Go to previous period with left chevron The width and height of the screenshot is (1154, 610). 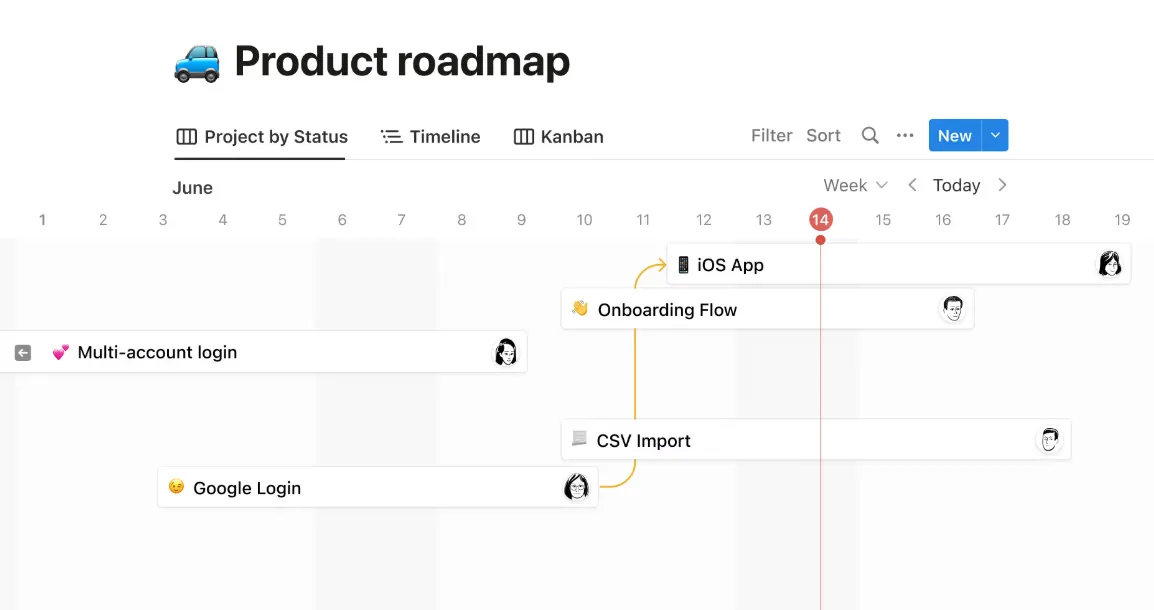click(x=912, y=185)
